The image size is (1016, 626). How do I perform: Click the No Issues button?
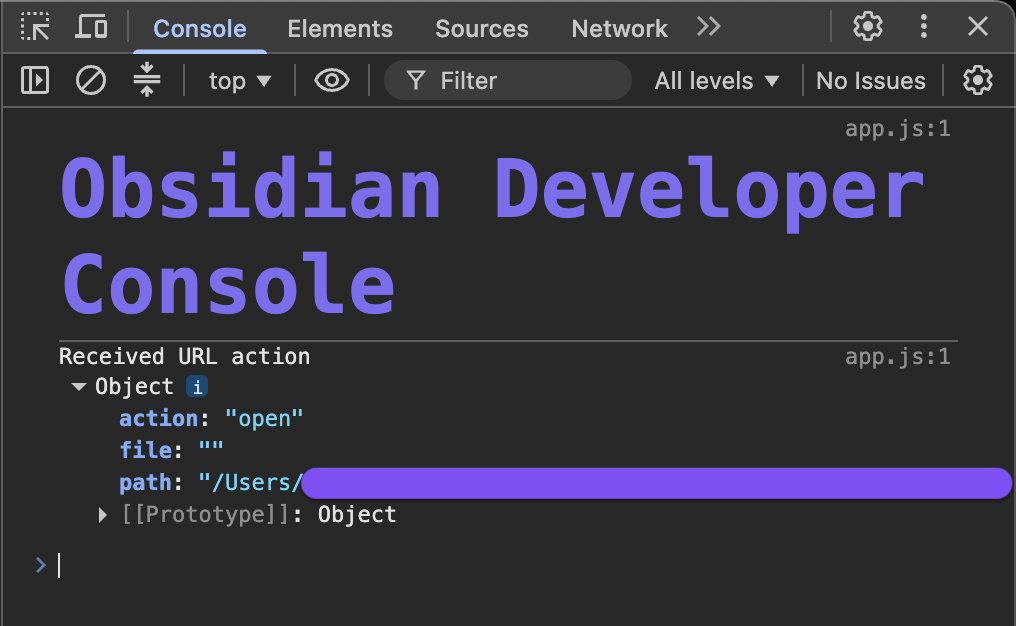click(870, 81)
